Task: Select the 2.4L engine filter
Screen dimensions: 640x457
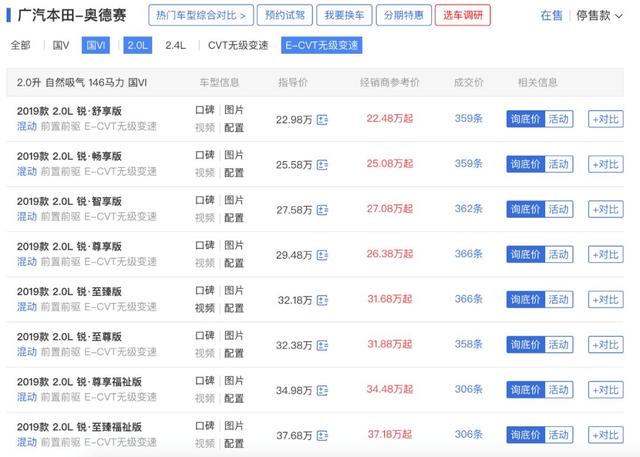Action: [x=176, y=45]
